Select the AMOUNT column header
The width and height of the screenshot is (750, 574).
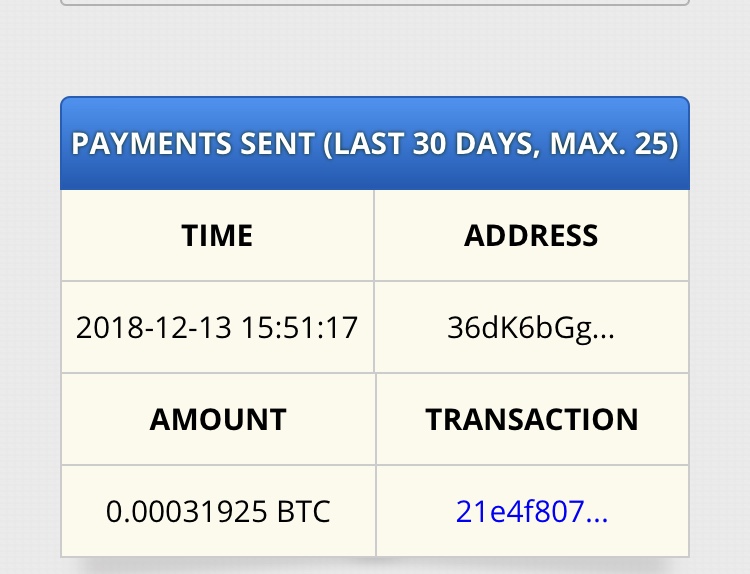tap(218, 419)
